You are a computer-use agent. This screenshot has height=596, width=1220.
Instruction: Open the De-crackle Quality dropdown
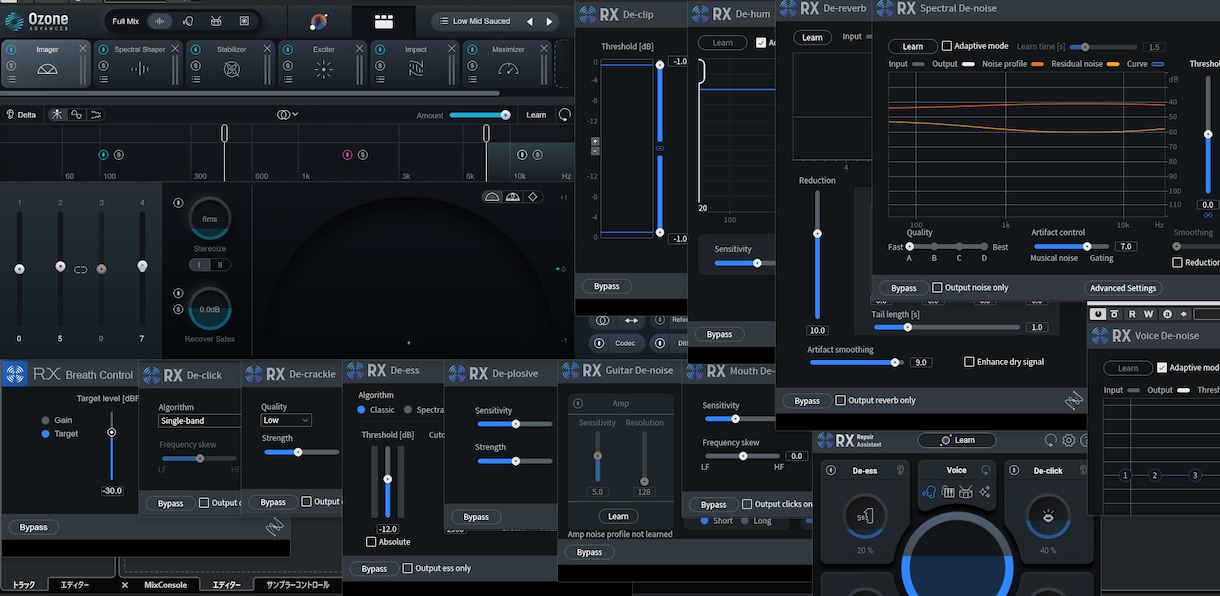(x=286, y=421)
